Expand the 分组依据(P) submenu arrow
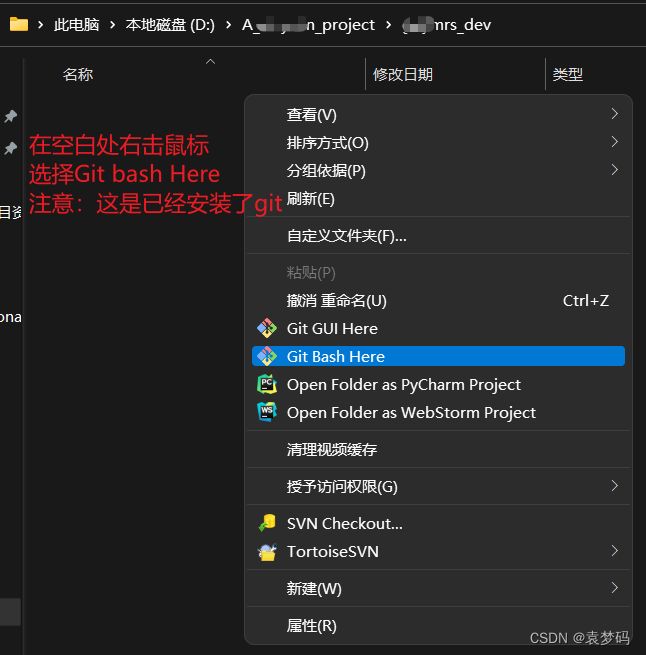Screen dimensions: 646x655 coord(614,170)
